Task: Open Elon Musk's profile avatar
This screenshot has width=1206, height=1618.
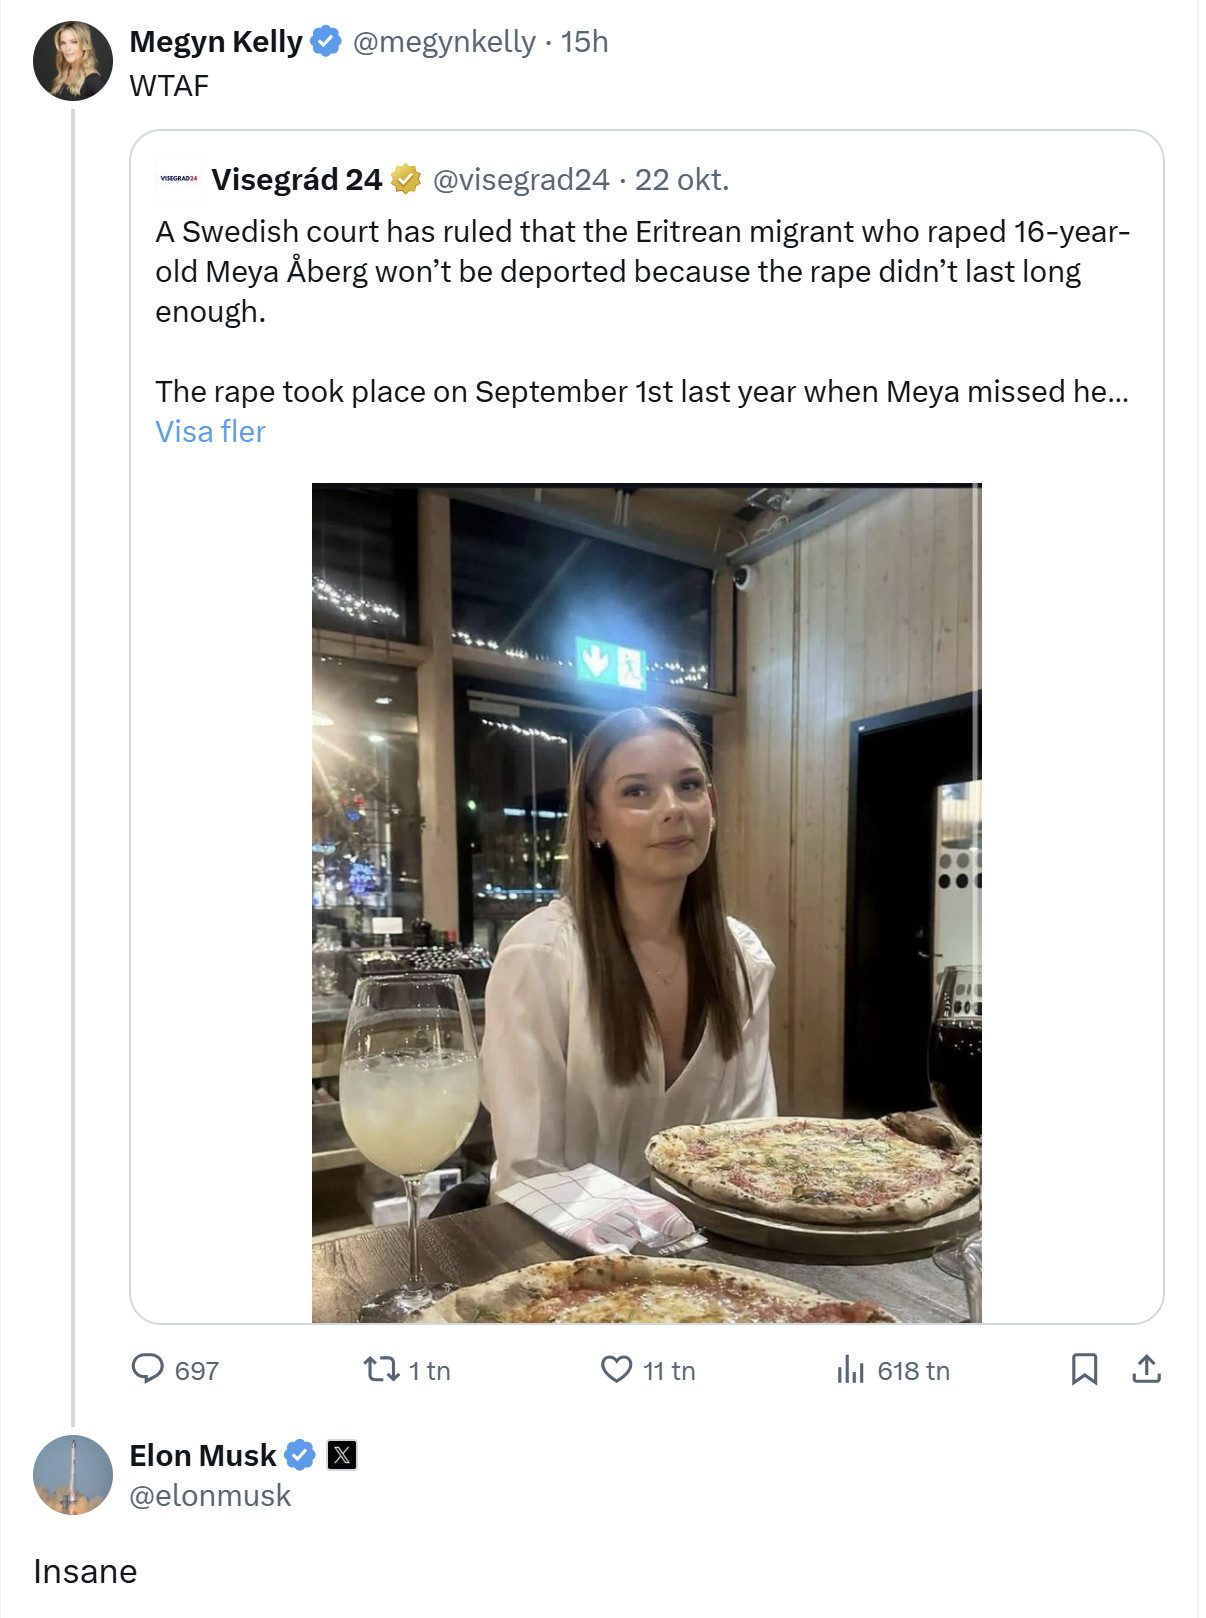Action: 73,1475
